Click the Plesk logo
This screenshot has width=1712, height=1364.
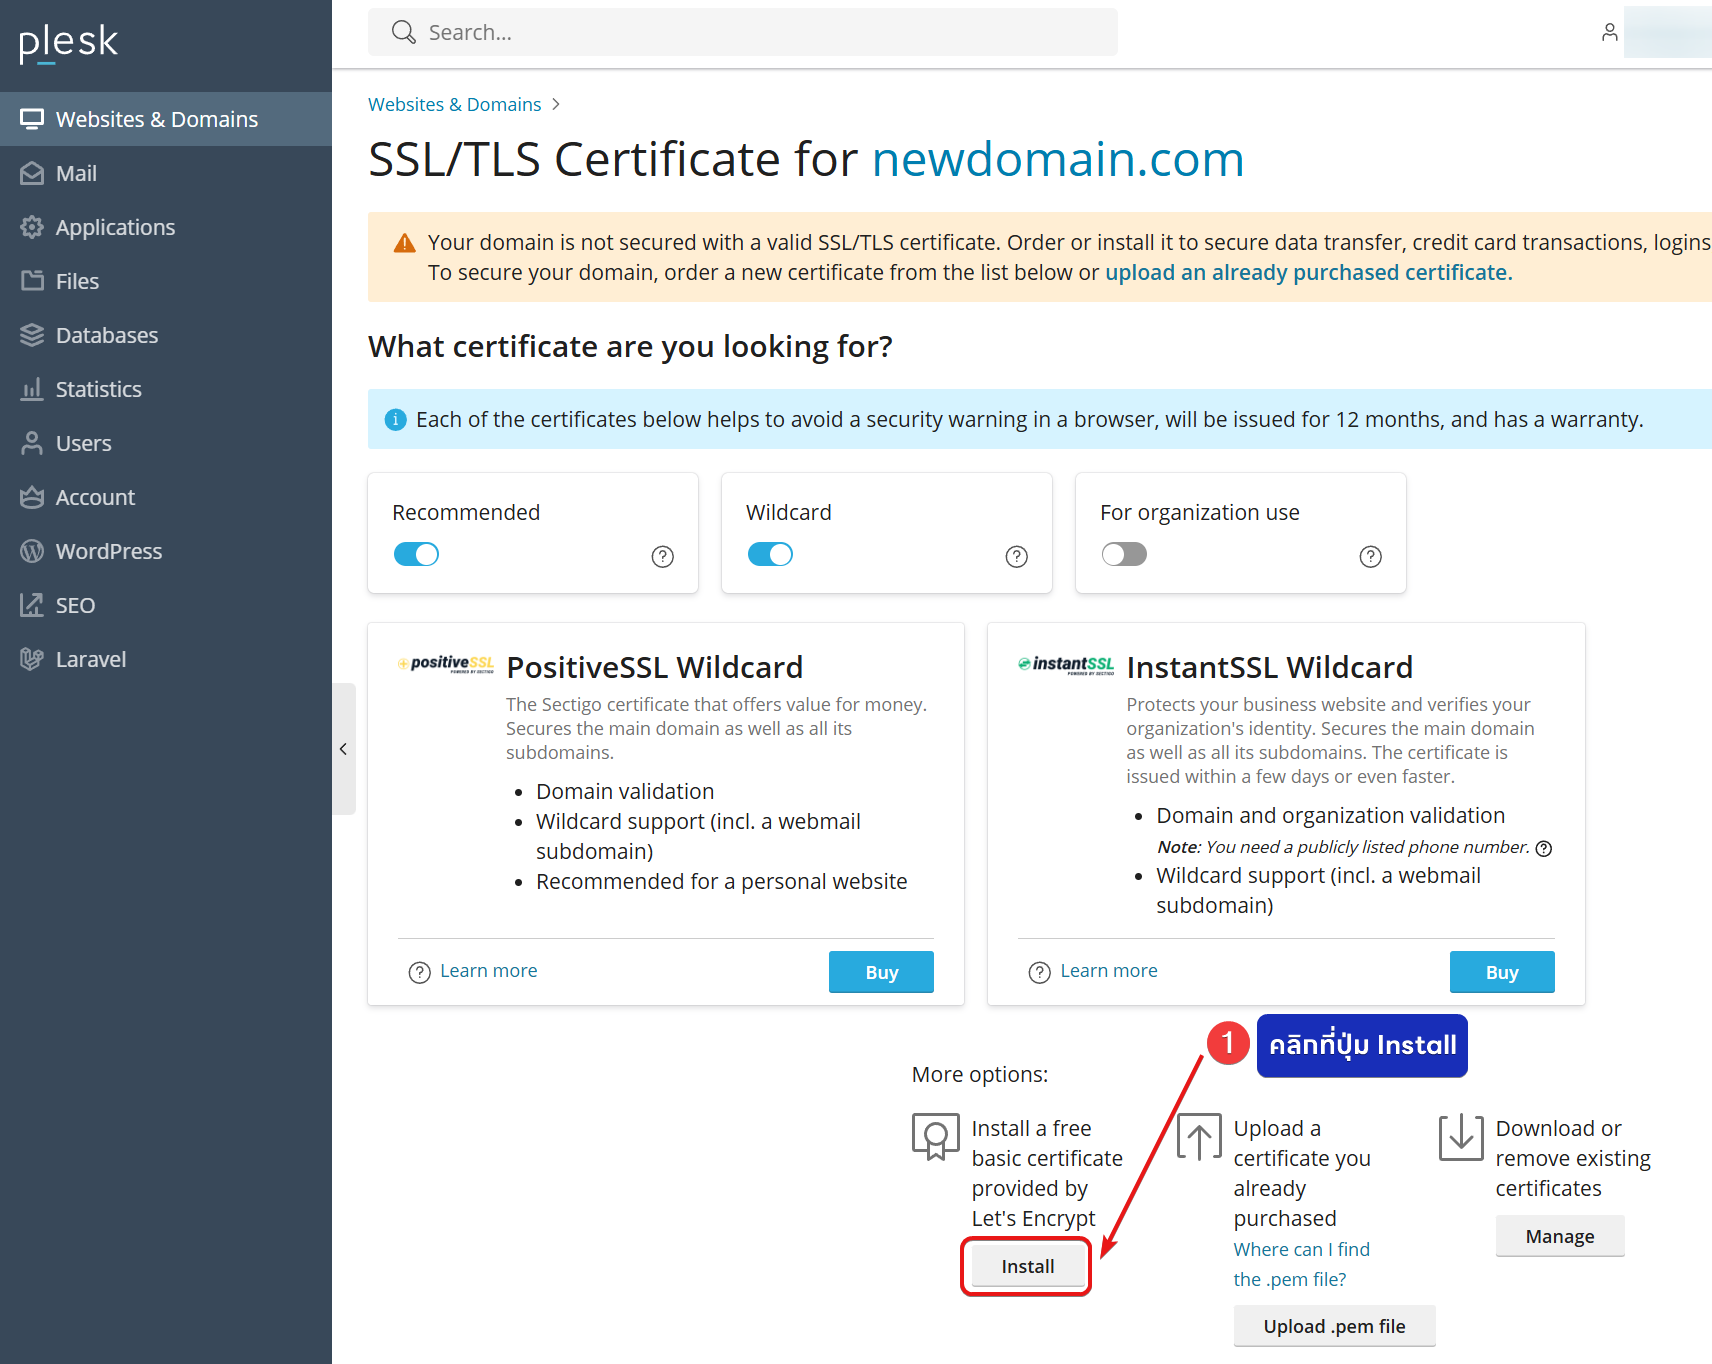coord(68,42)
